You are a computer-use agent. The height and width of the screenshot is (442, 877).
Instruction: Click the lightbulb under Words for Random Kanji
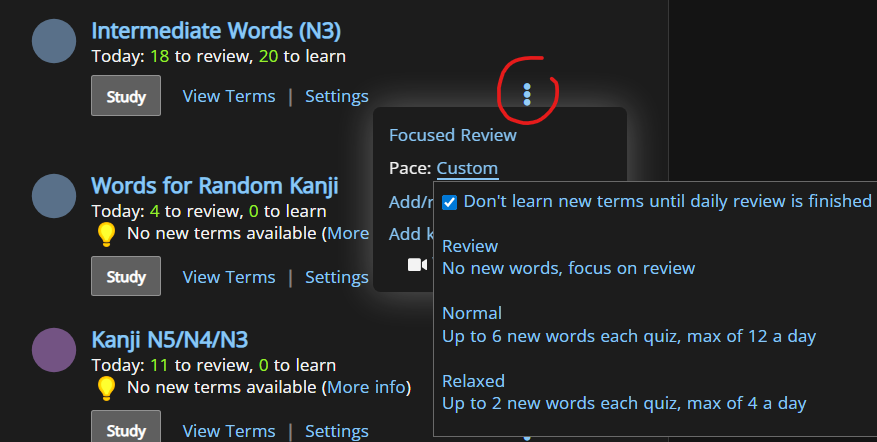click(x=106, y=234)
